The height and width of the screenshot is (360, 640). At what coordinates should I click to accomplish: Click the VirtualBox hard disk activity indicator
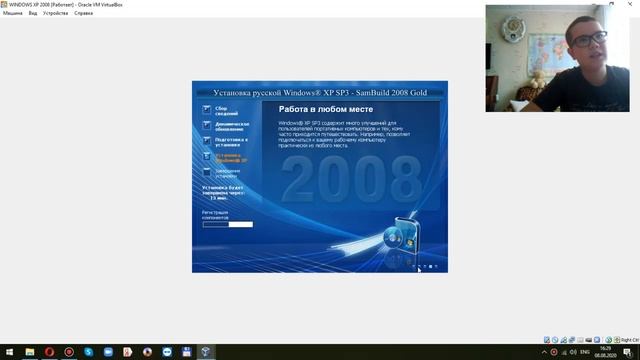(x=547, y=340)
